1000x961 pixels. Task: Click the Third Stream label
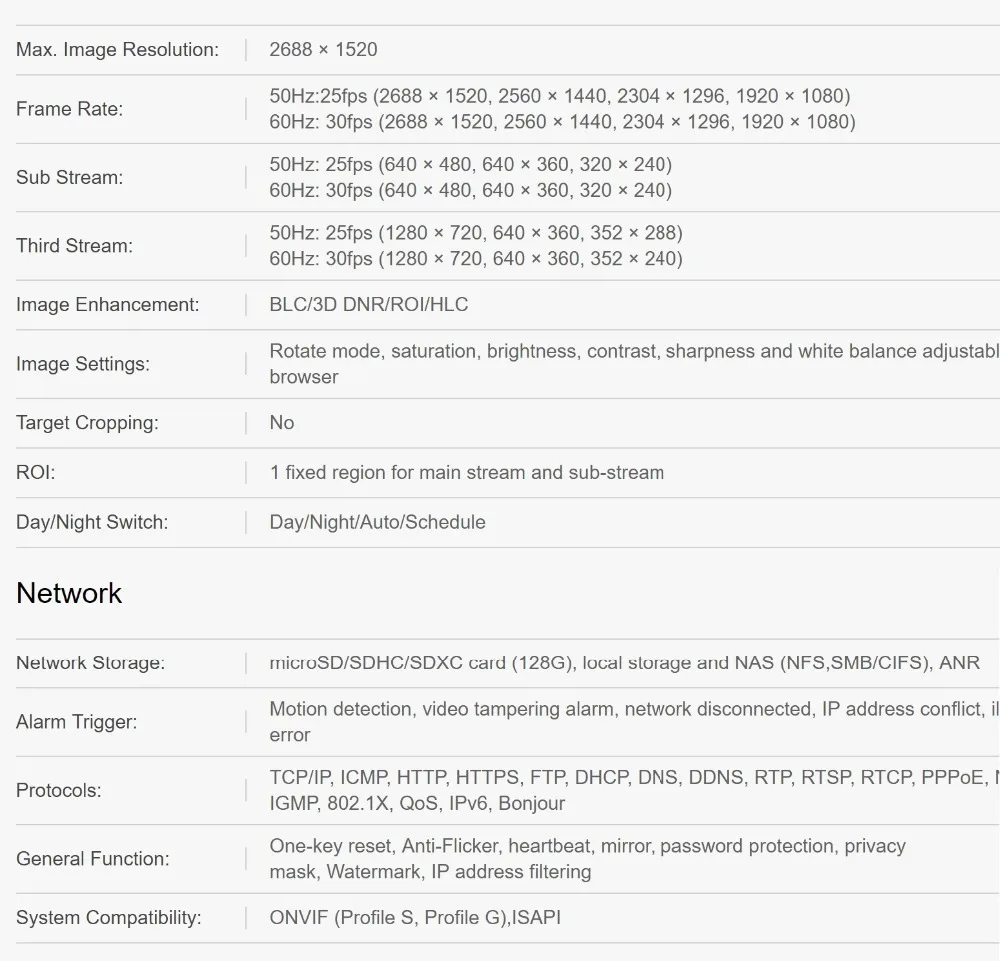75,246
